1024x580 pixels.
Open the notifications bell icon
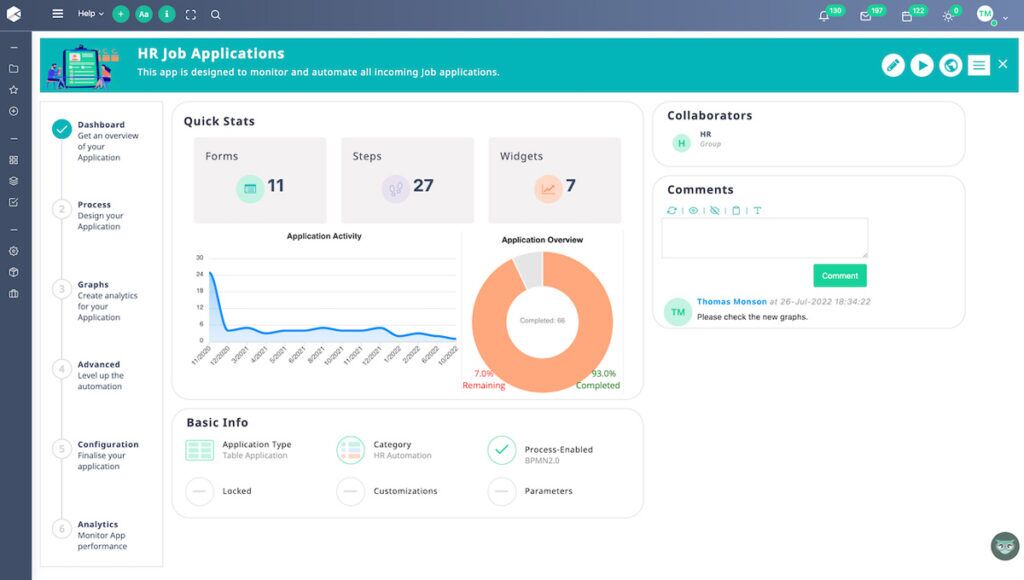click(825, 15)
